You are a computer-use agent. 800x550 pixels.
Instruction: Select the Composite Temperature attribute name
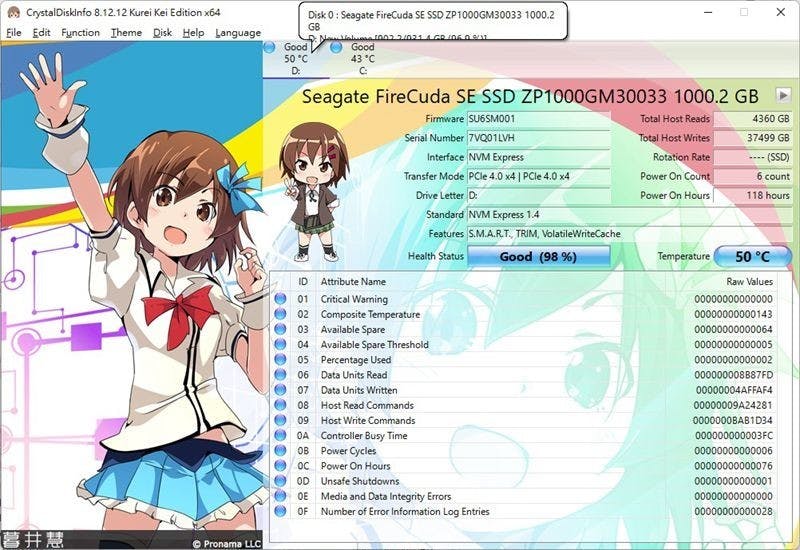pos(370,314)
